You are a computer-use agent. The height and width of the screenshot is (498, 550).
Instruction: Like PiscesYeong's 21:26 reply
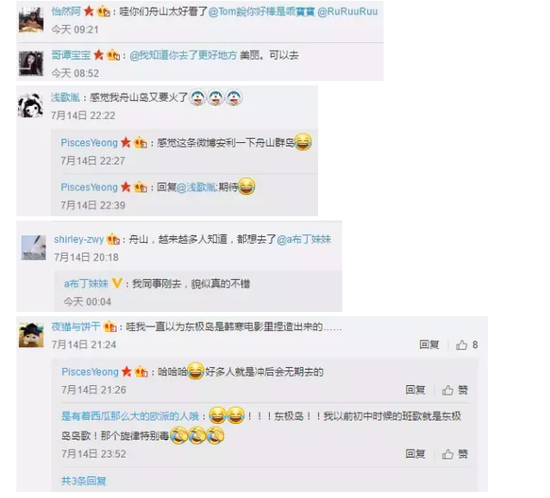point(455,390)
